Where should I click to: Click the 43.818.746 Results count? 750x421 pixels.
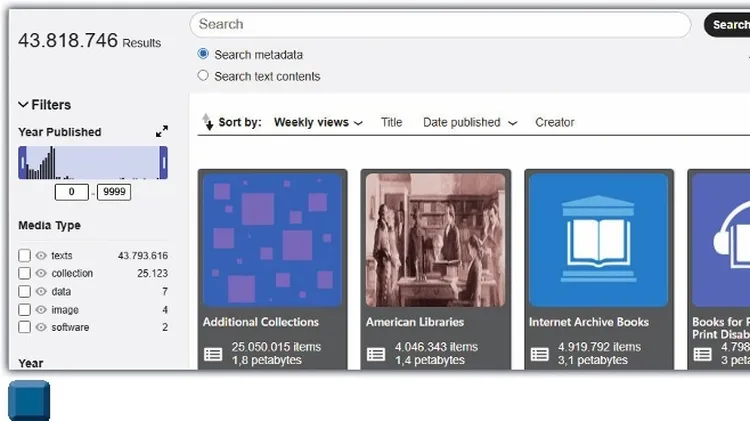coord(89,41)
